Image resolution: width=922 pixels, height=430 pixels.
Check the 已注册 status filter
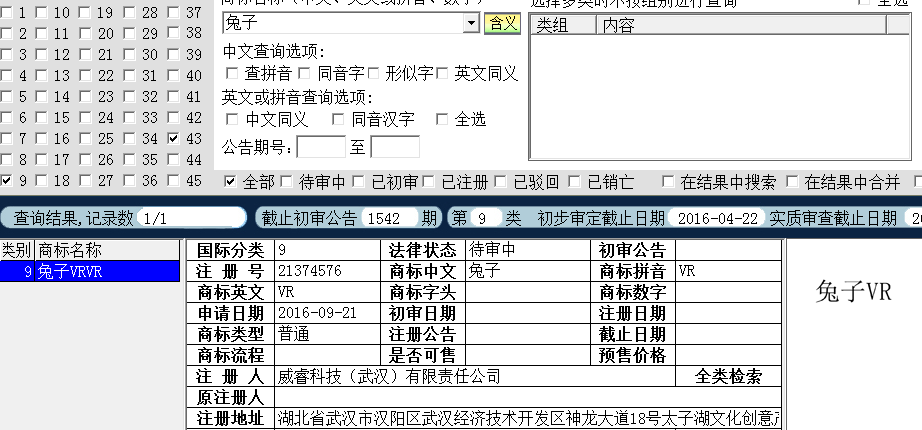(429, 182)
